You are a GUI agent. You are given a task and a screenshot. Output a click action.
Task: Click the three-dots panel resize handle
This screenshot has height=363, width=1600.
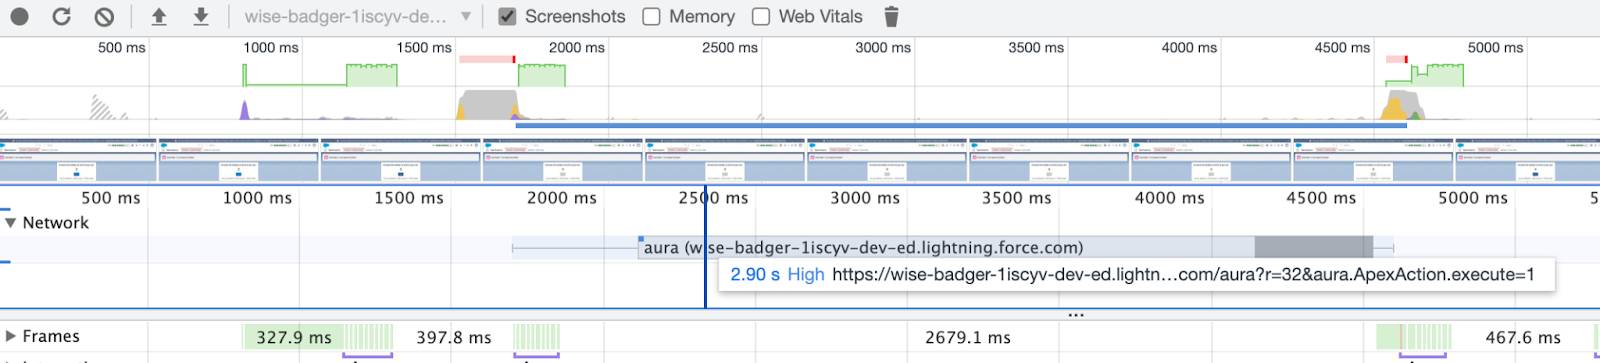click(x=1075, y=314)
